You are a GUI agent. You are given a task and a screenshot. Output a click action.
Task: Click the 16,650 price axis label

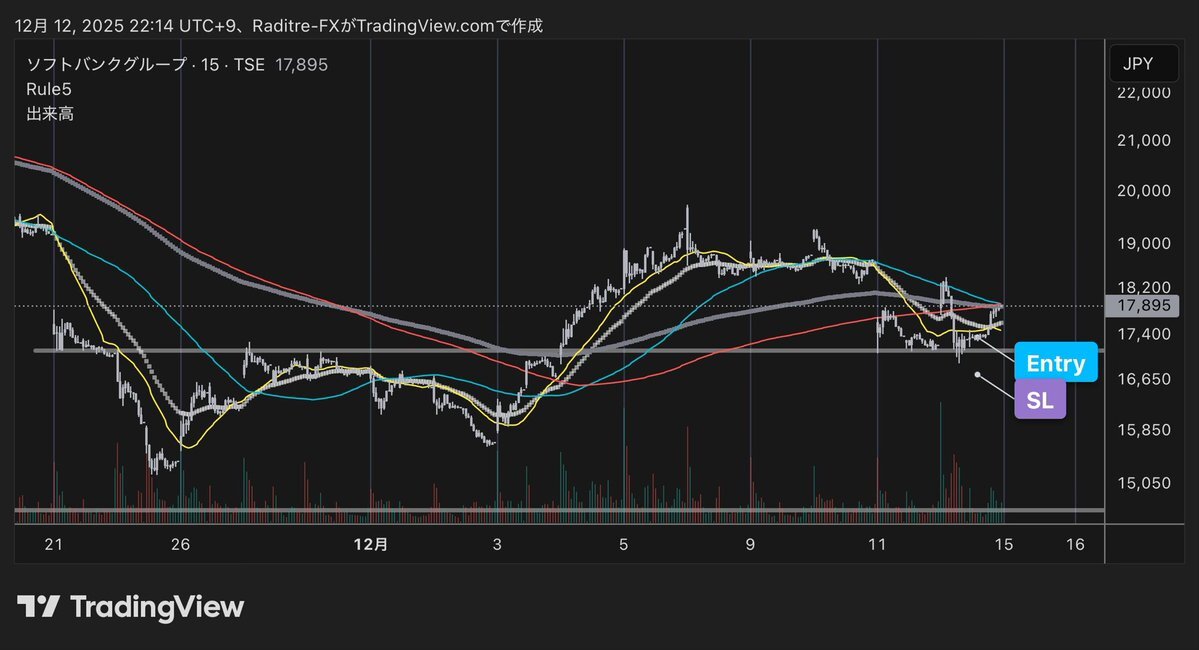[1142, 380]
